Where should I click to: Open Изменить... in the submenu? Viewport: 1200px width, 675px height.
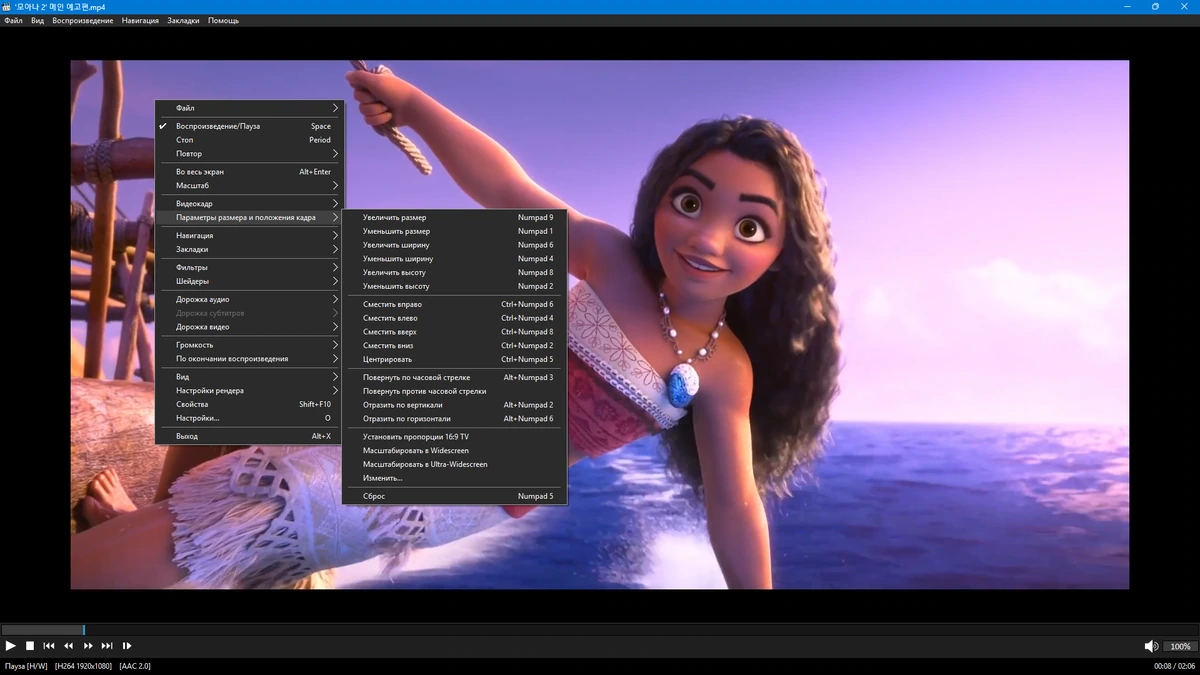click(x=455, y=478)
